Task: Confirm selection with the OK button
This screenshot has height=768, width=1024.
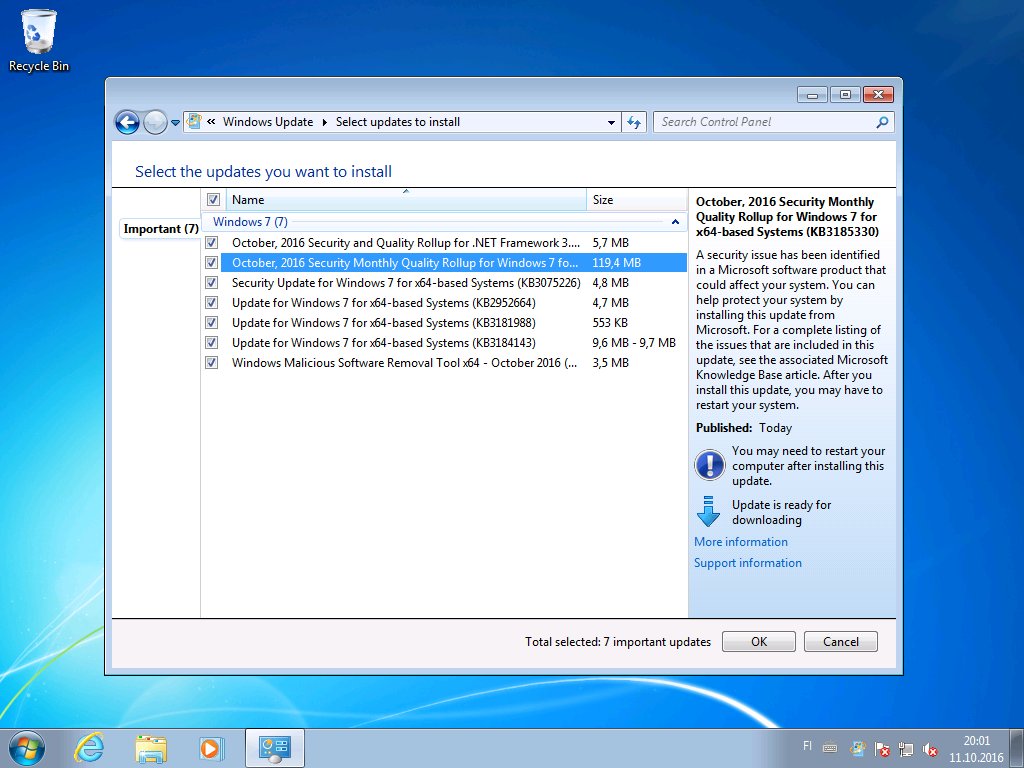Action: [x=758, y=641]
